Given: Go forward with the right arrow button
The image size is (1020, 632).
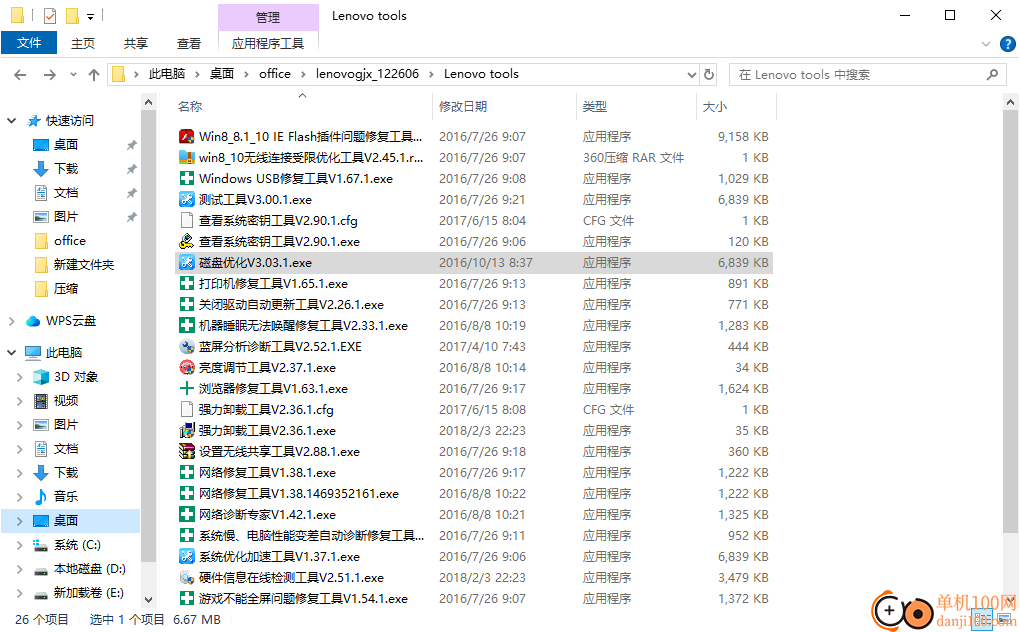Looking at the screenshot, I should click(49, 75).
